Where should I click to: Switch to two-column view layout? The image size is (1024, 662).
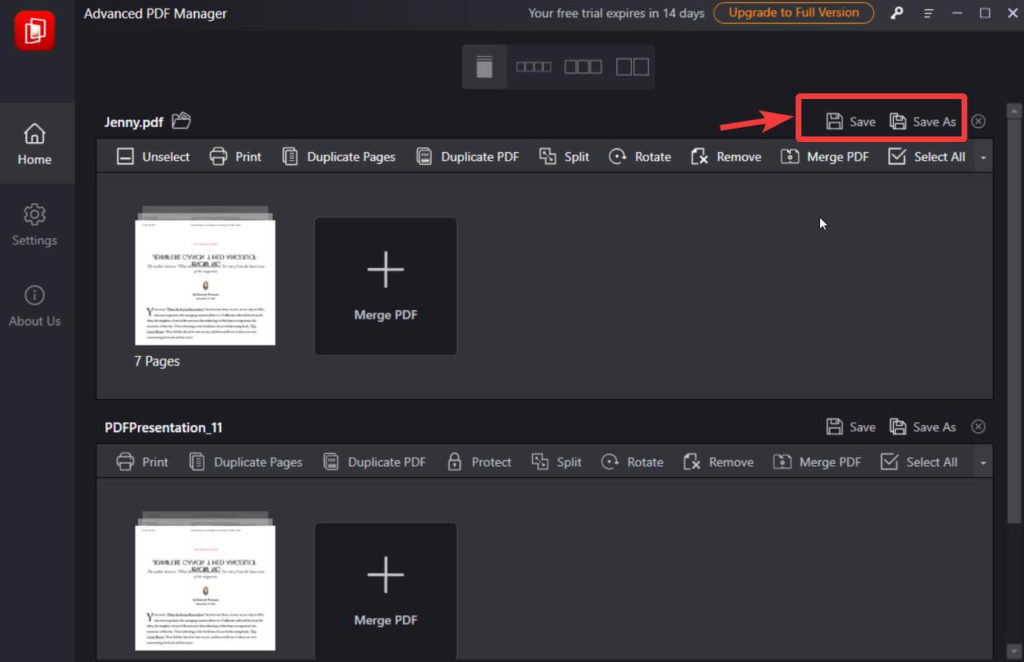coord(632,67)
